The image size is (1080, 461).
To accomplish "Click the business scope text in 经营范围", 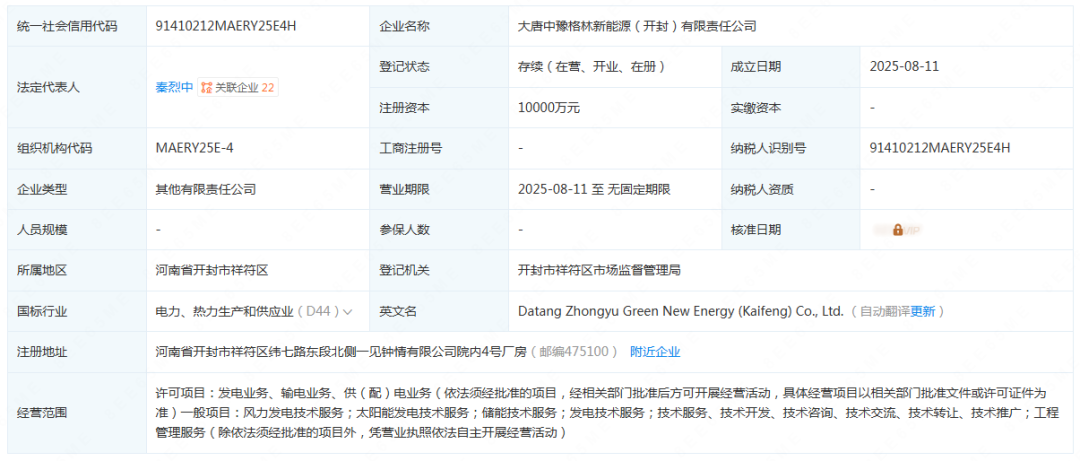I will tap(600, 412).
